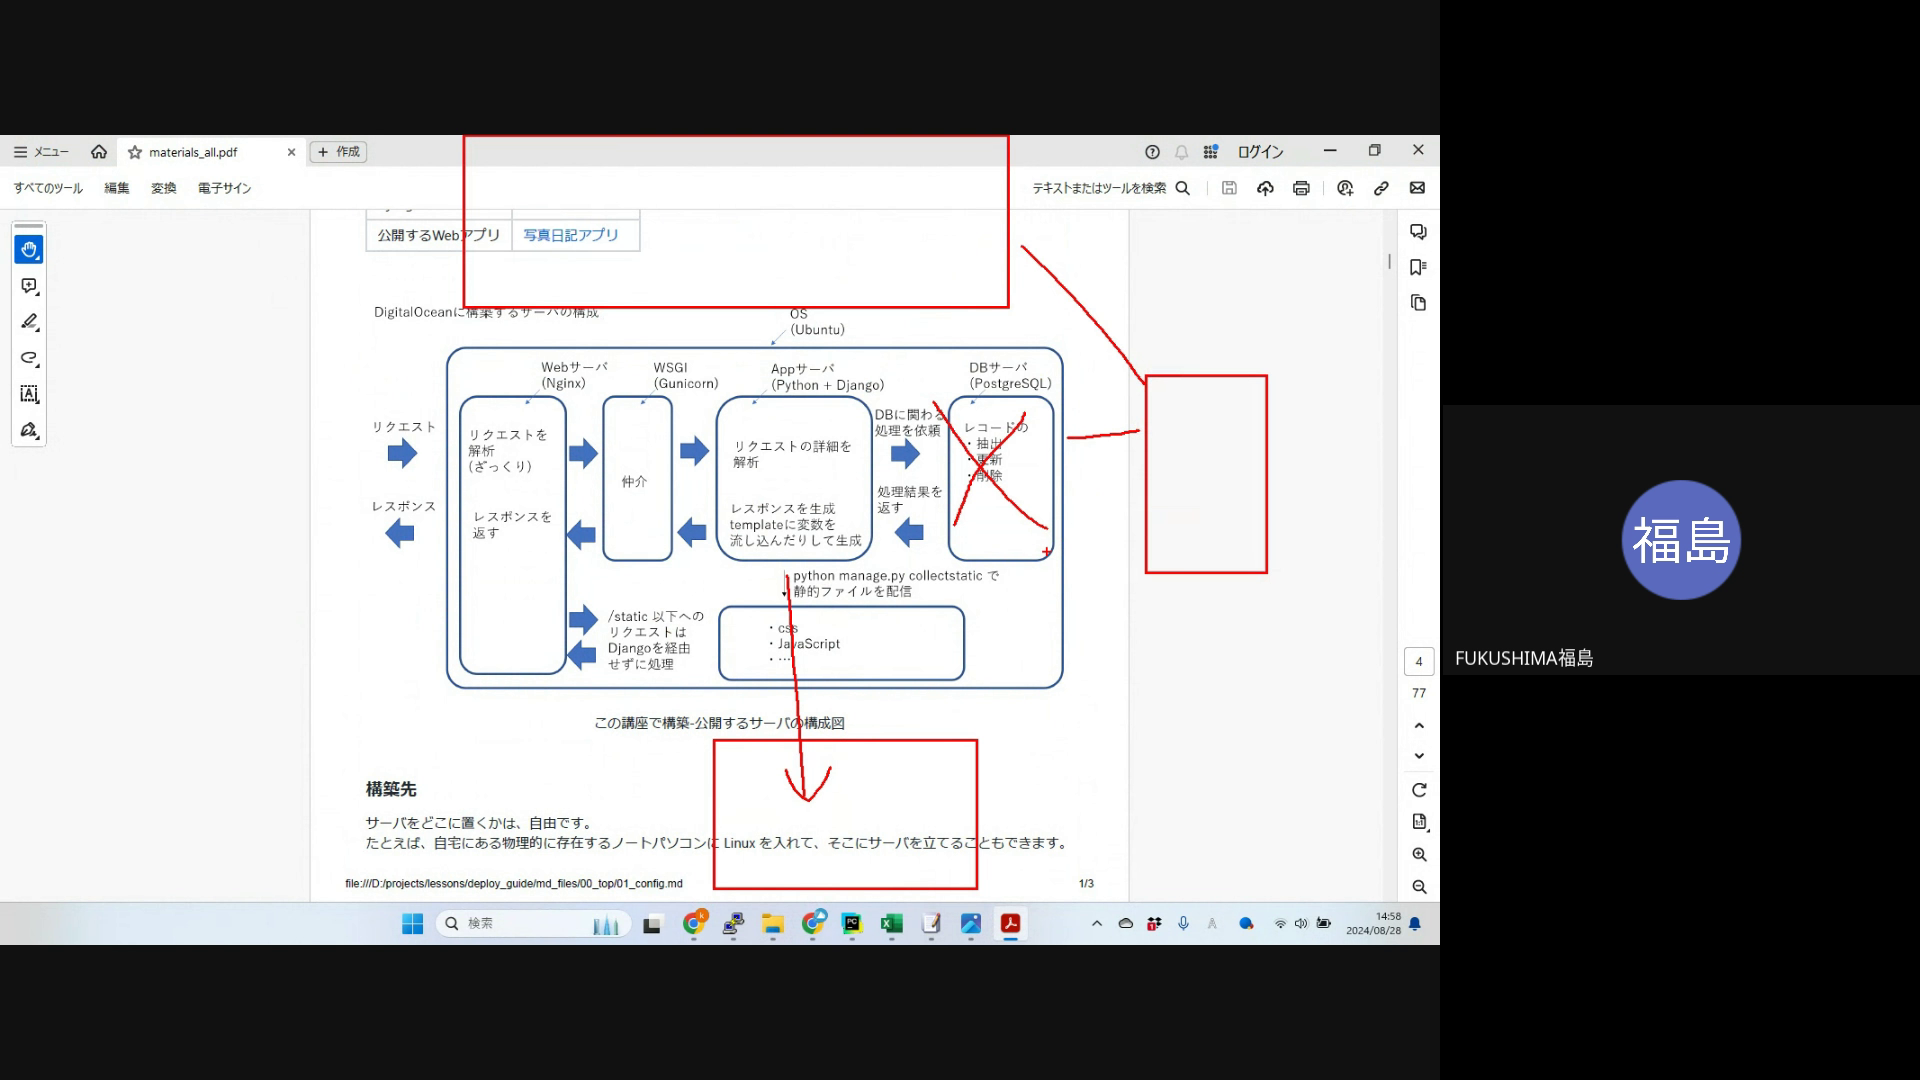The height and width of the screenshot is (1080, 1920).
Task: Zoom in with magnifier plus icon
Action: point(1419,855)
